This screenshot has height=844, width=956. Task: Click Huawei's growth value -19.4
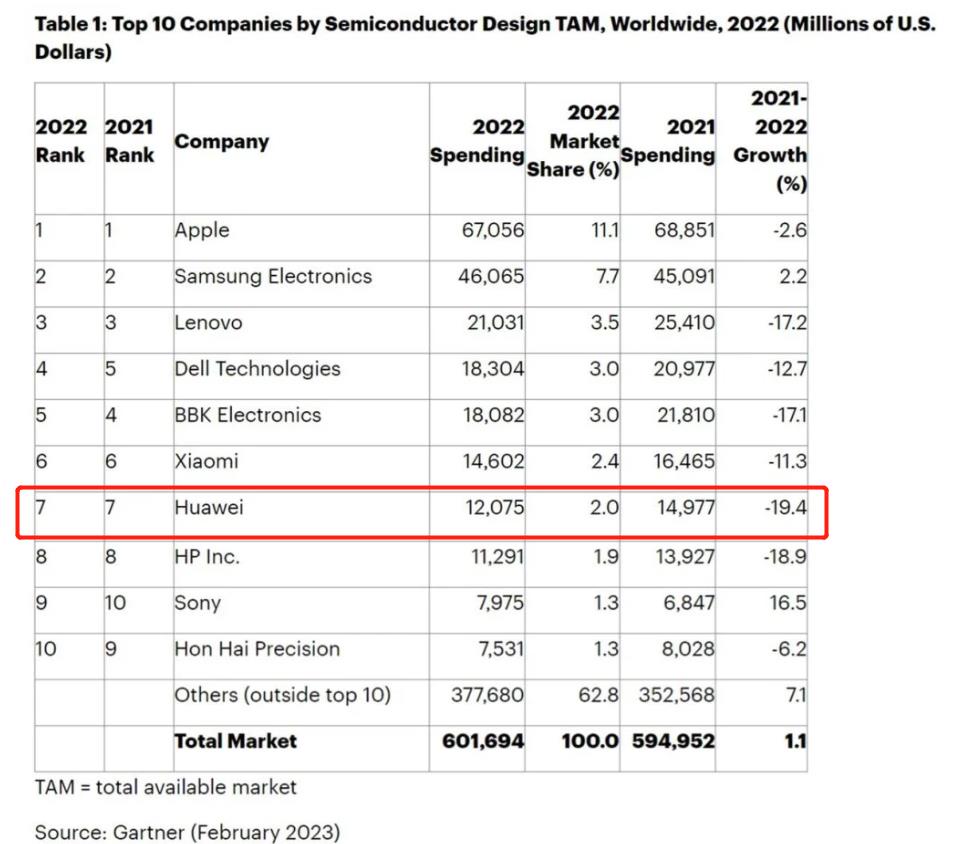[785, 507]
